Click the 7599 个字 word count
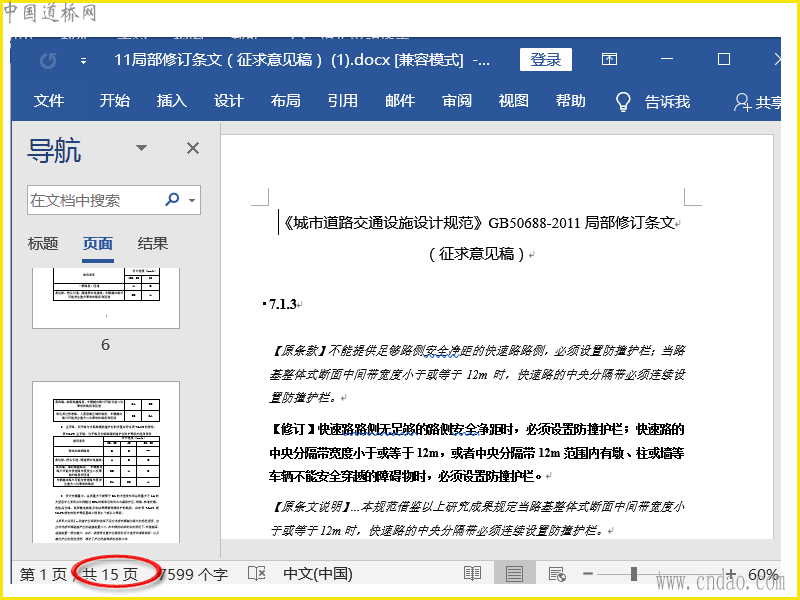This screenshot has width=800, height=600. pyautogui.click(x=194, y=574)
